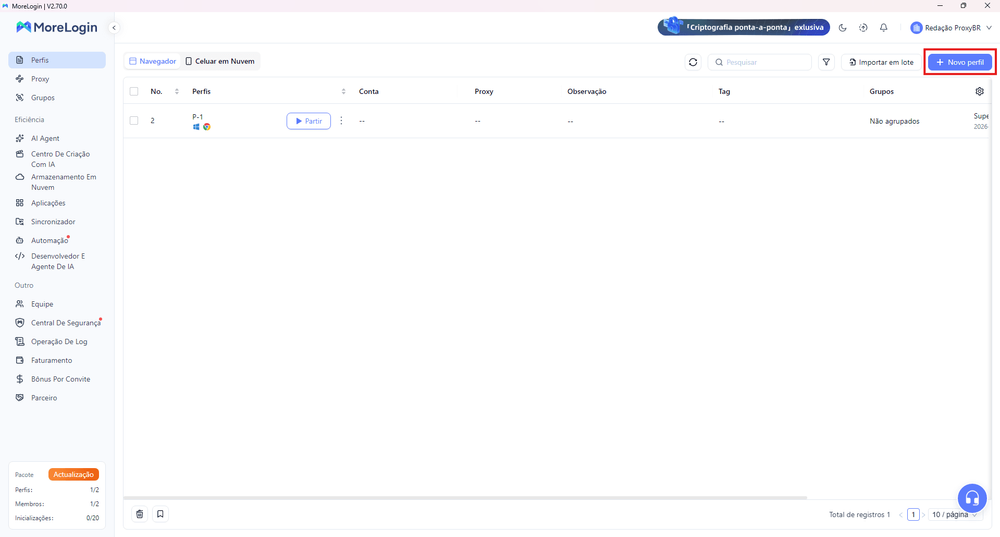
Task: Open more options for profile P-1
Action: click(341, 121)
